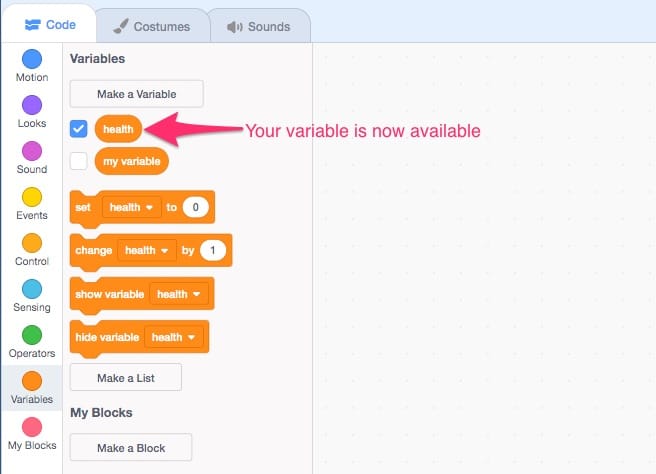This screenshot has height=474, width=656.
Task: Expand variable dropdown in change block
Action: pos(146,250)
